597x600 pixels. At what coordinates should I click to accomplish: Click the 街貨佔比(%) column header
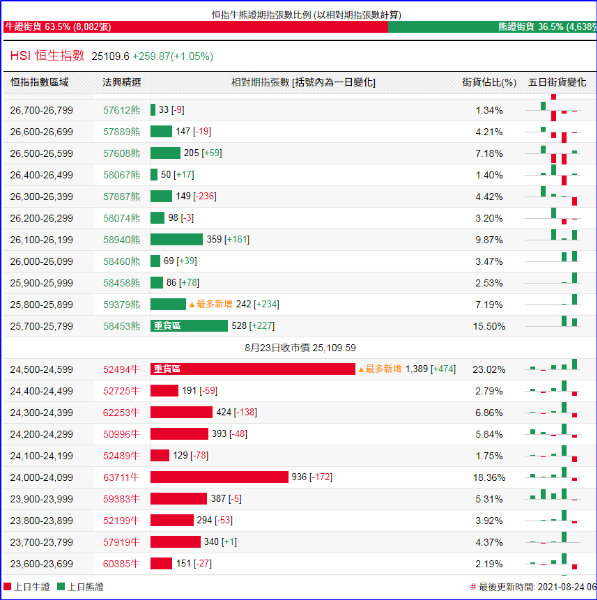pyautogui.click(x=489, y=82)
